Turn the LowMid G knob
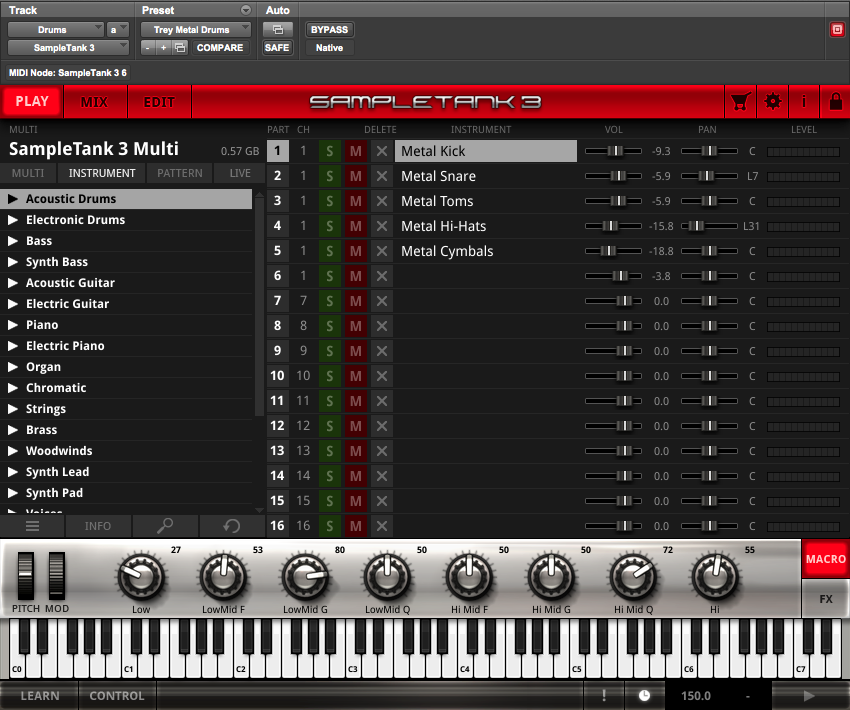This screenshot has width=850, height=710. tap(306, 576)
